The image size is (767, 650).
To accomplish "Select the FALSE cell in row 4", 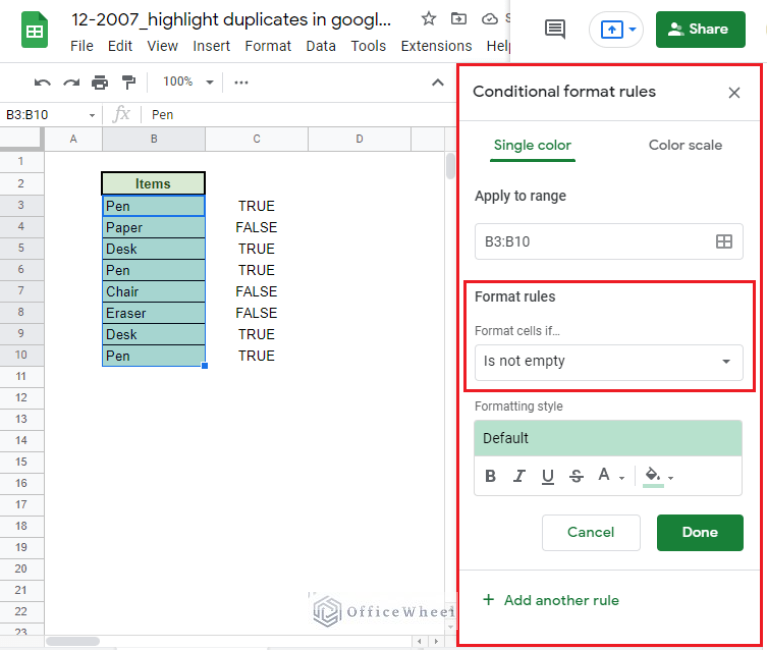I will tap(256, 227).
